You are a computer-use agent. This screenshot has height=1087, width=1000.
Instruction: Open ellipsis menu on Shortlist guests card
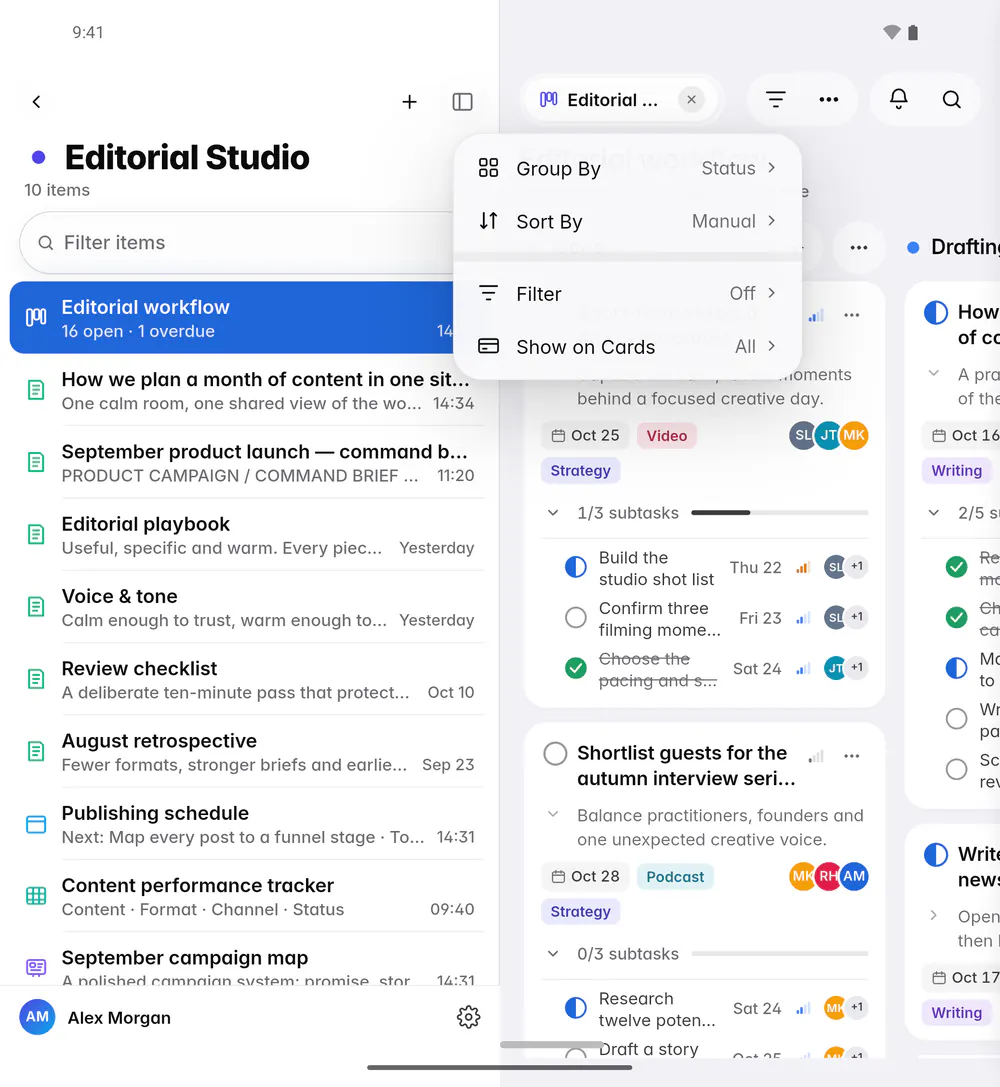[852, 756]
